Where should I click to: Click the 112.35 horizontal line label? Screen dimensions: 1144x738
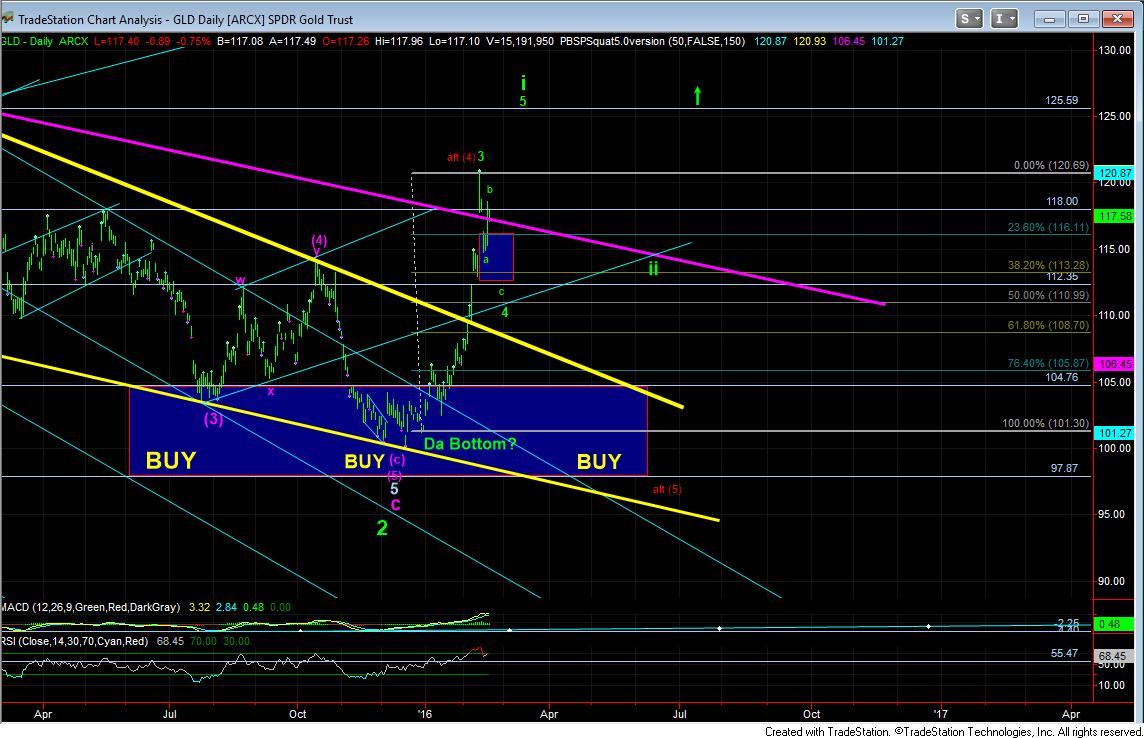(1062, 276)
